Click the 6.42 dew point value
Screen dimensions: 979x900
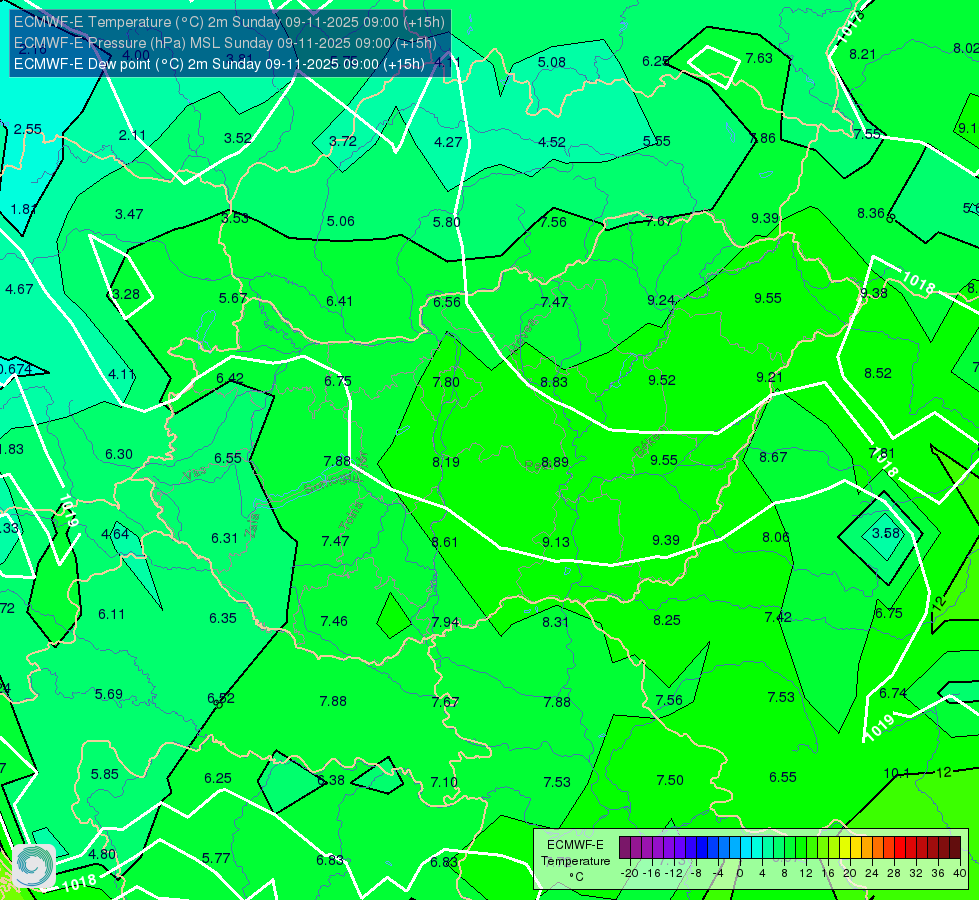point(230,378)
